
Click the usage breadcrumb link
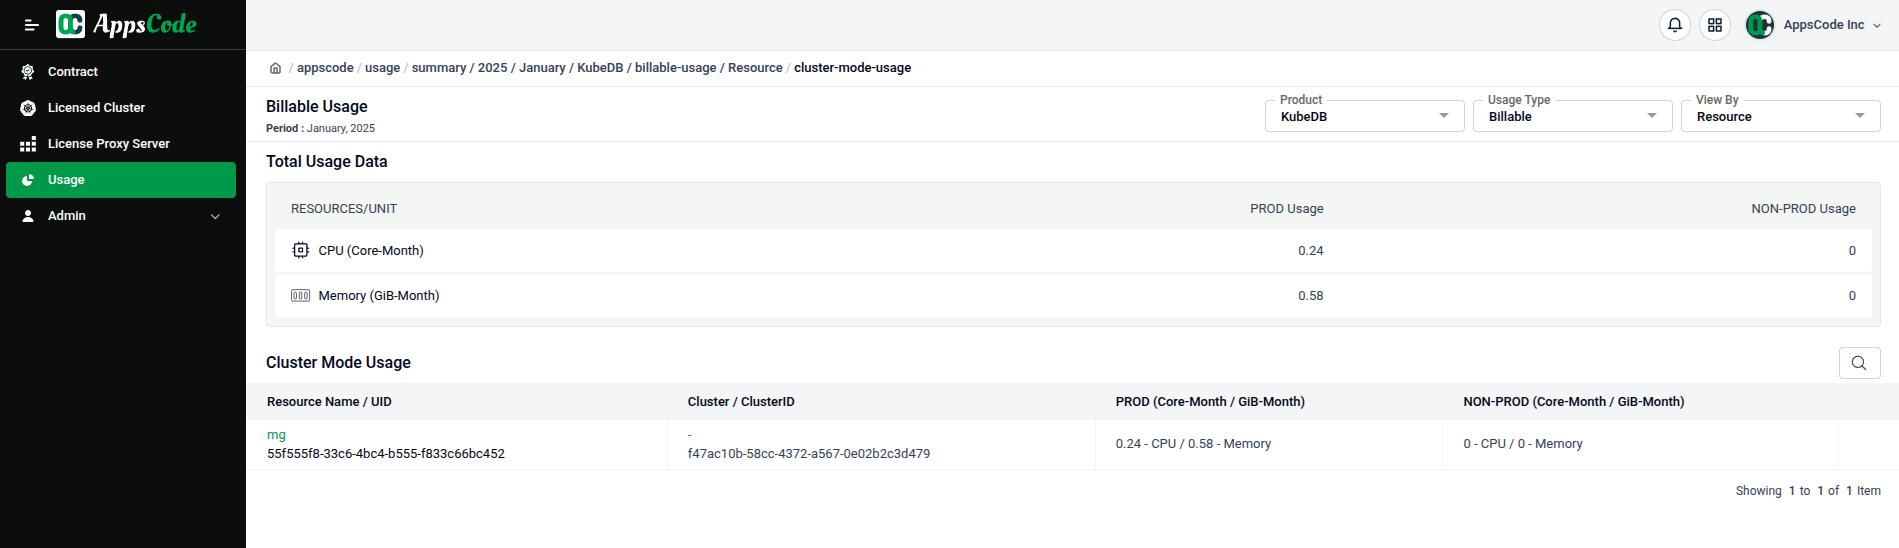pos(382,68)
